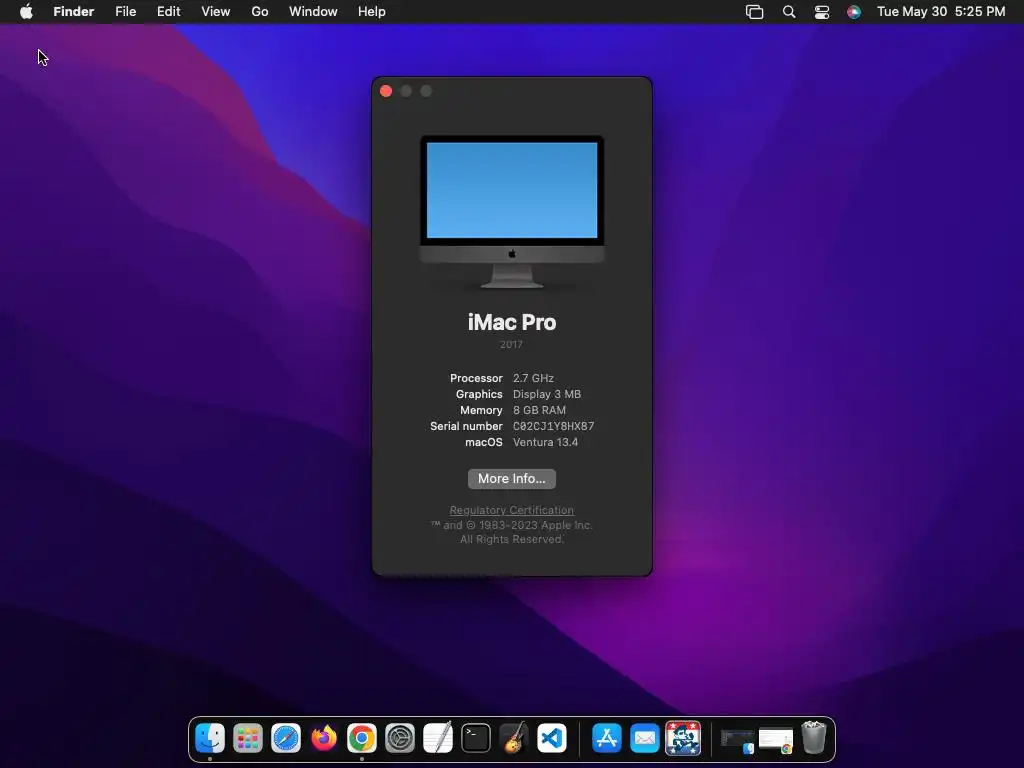This screenshot has height=768, width=1024.
Task: Click the More Info... button
Action: tap(512, 479)
